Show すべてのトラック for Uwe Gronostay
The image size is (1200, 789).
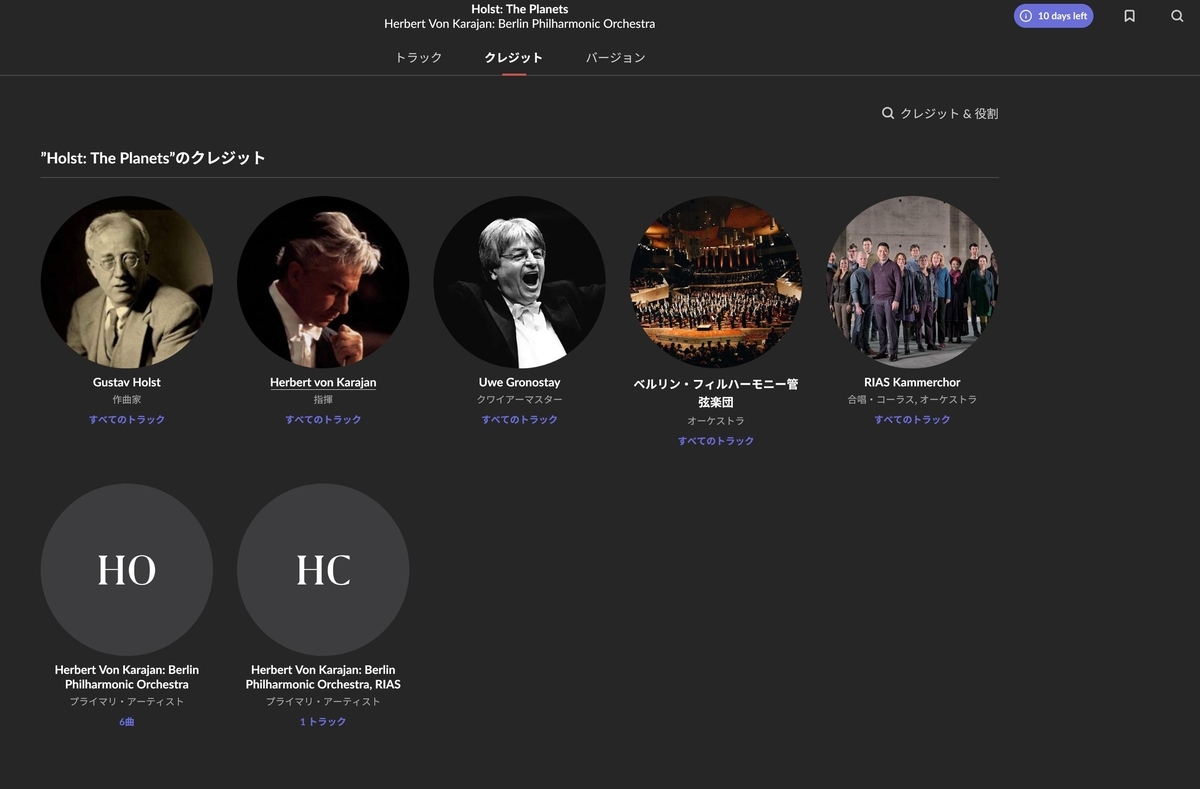(519, 419)
